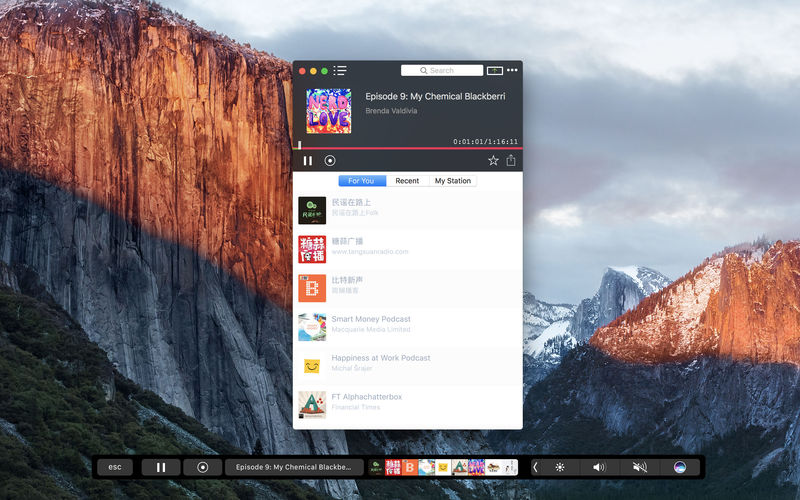
Task: Star the current episode as favorite
Action: pos(493,161)
